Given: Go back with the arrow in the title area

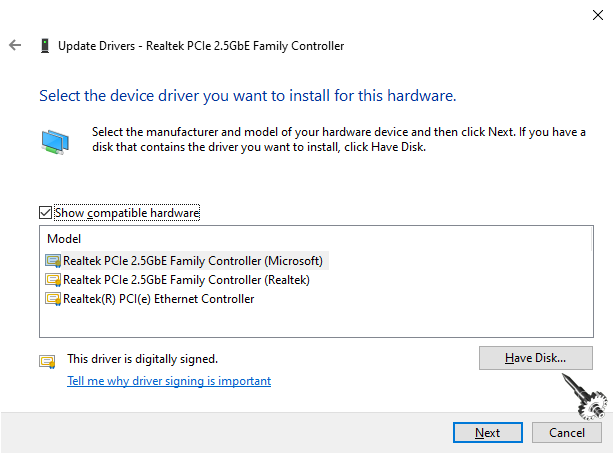Looking at the screenshot, I should click(15, 45).
